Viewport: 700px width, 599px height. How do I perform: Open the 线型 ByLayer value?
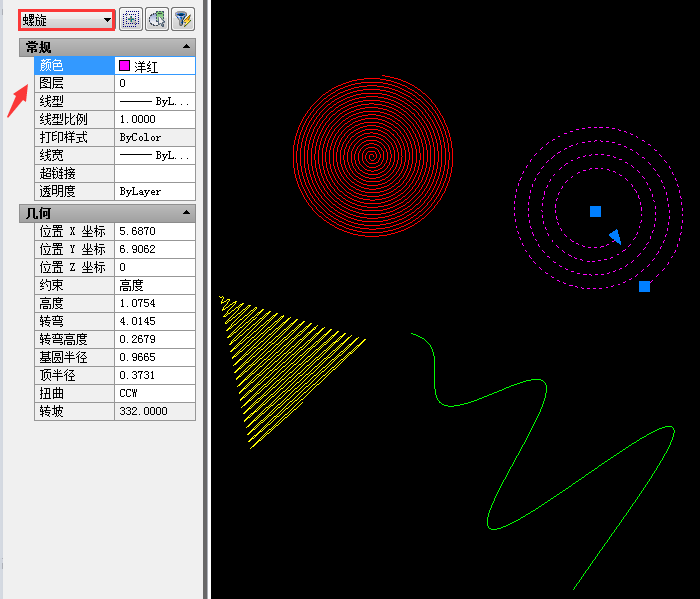[155, 101]
